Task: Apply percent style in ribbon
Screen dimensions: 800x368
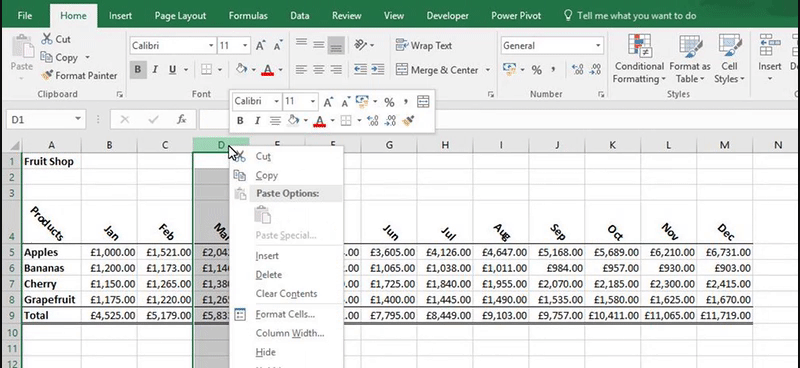Action: [x=536, y=70]
